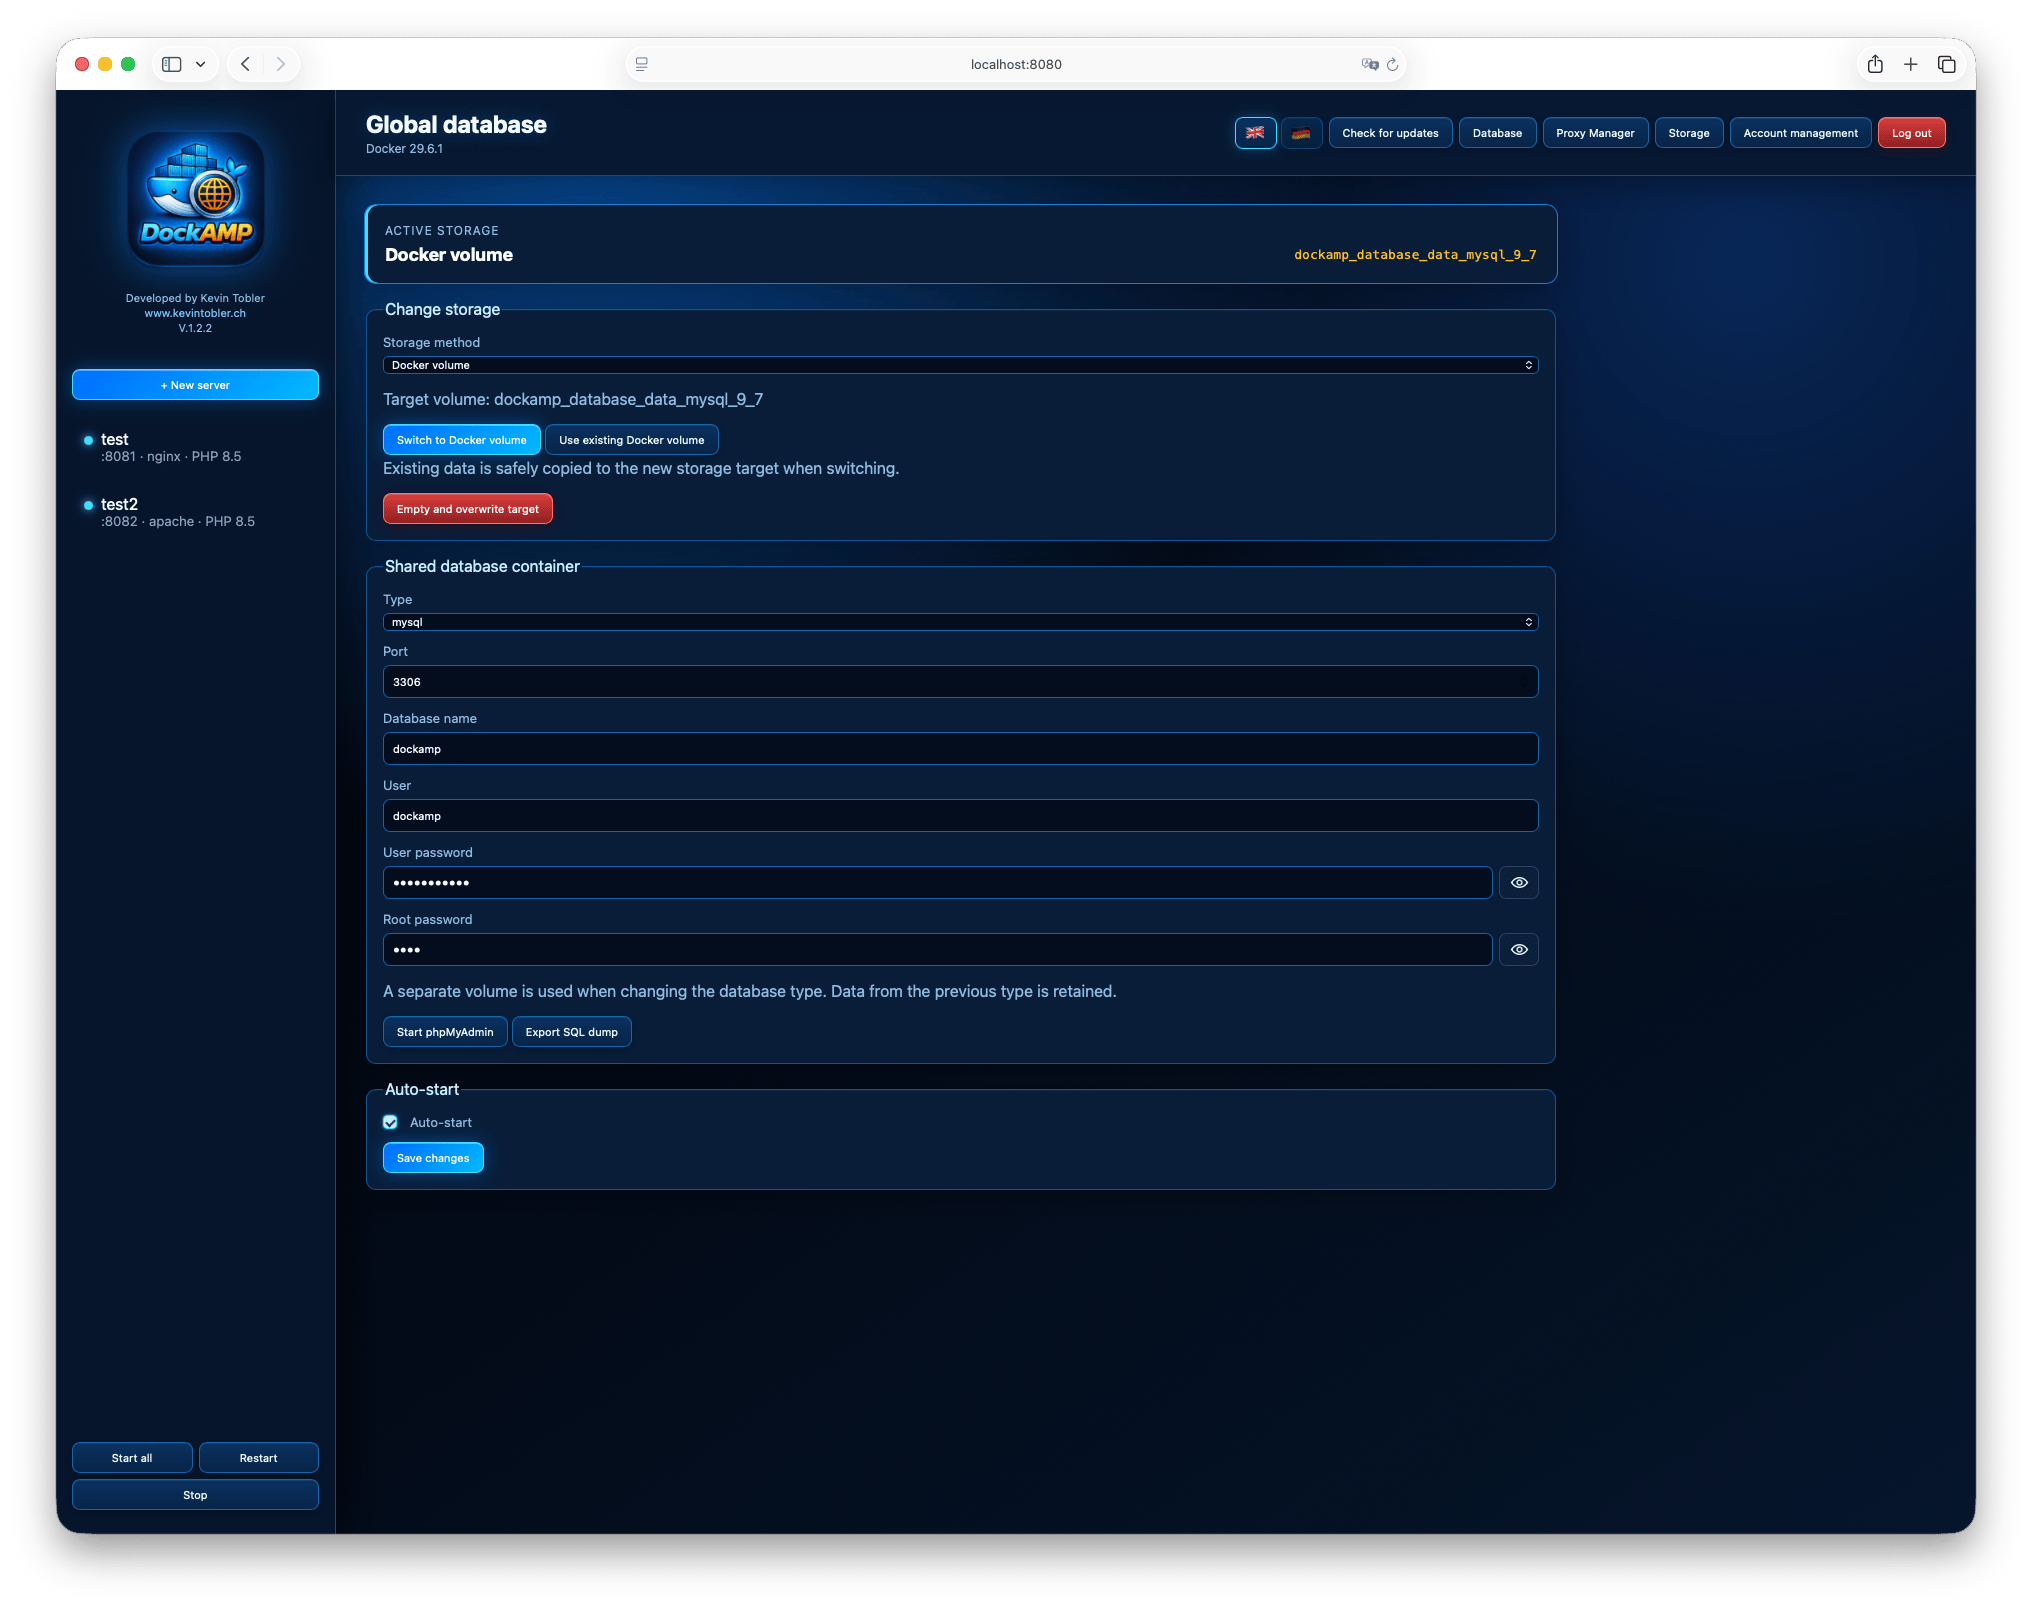Click Stop button
This screenshot has height=1608, width=2032.
coord(195,1495)
